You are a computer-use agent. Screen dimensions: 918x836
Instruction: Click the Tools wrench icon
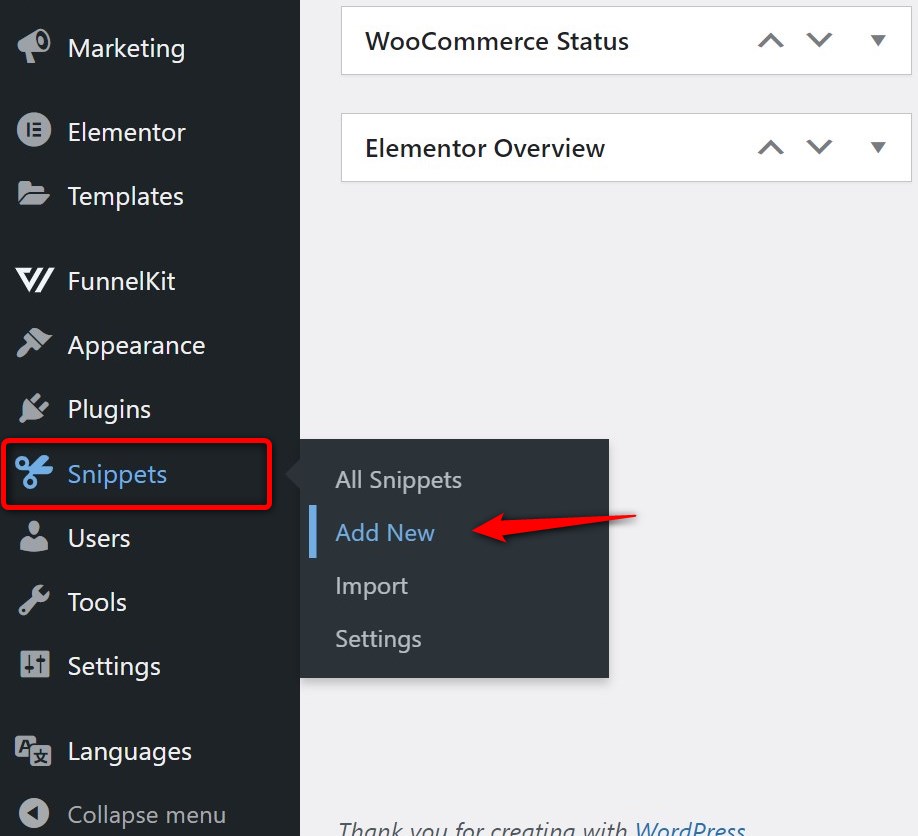pyautogui.click(x=34, y=602)
